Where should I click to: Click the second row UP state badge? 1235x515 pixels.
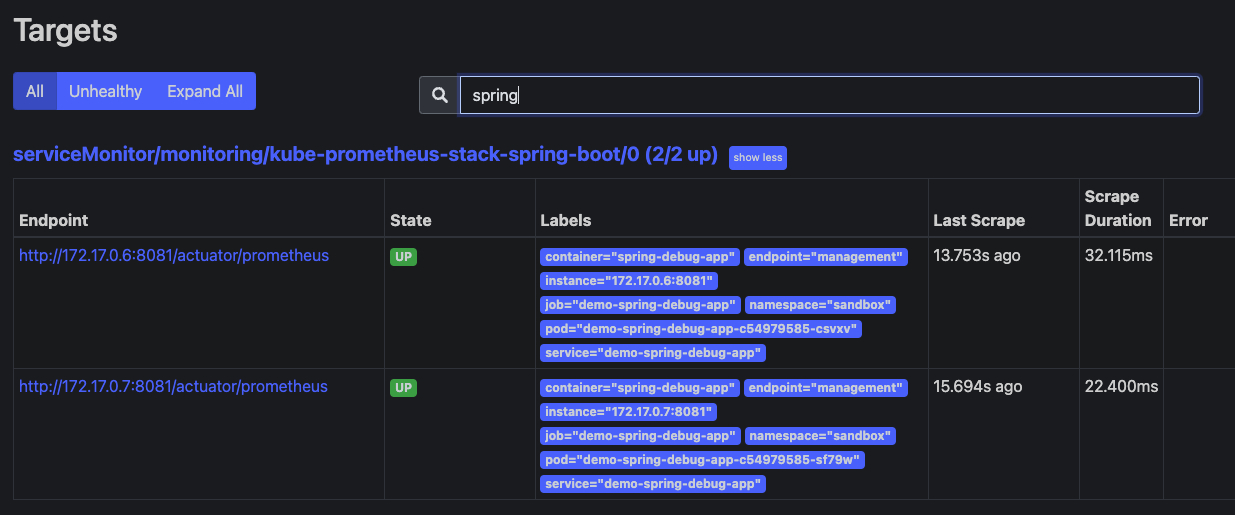click(403, 388)
